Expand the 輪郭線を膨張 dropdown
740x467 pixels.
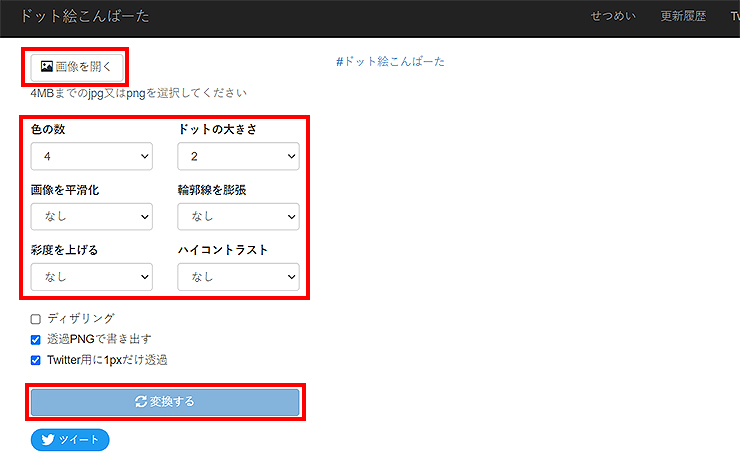coord(238,217)
